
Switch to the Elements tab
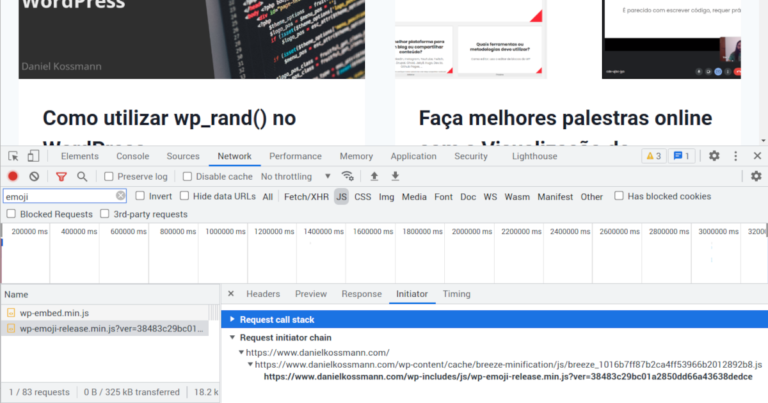pos(79,156)
